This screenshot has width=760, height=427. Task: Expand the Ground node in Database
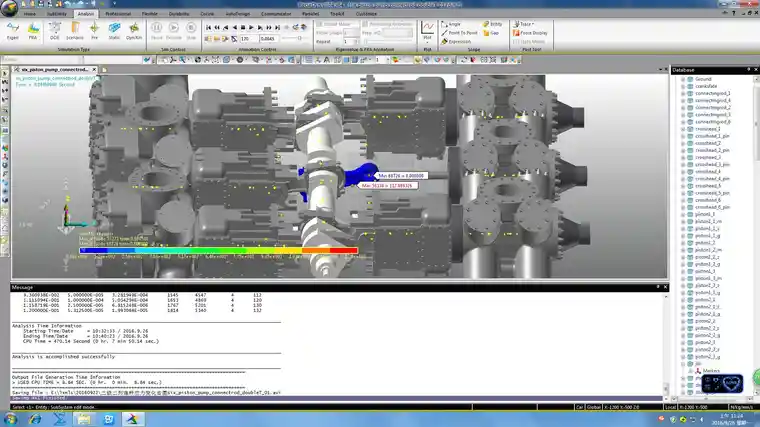683,79
